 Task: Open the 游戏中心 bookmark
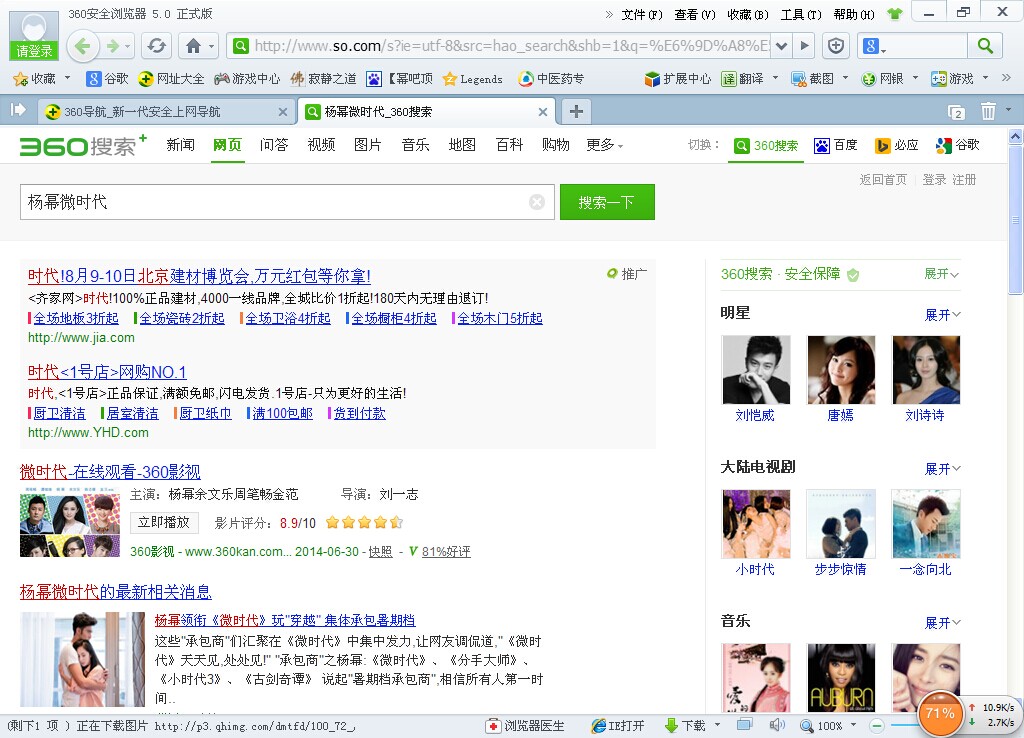click(247, 79)
